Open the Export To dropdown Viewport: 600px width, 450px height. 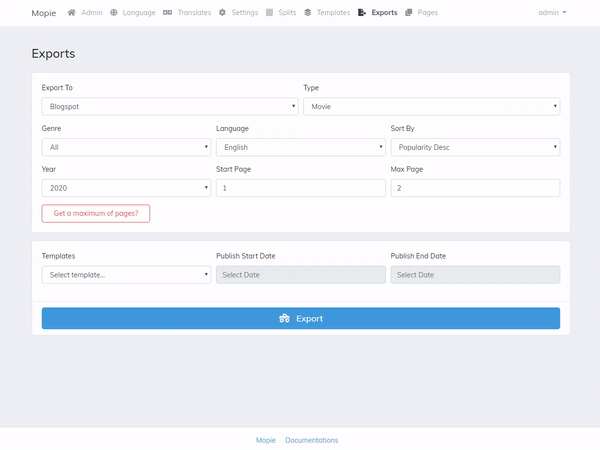pos(169,106)
